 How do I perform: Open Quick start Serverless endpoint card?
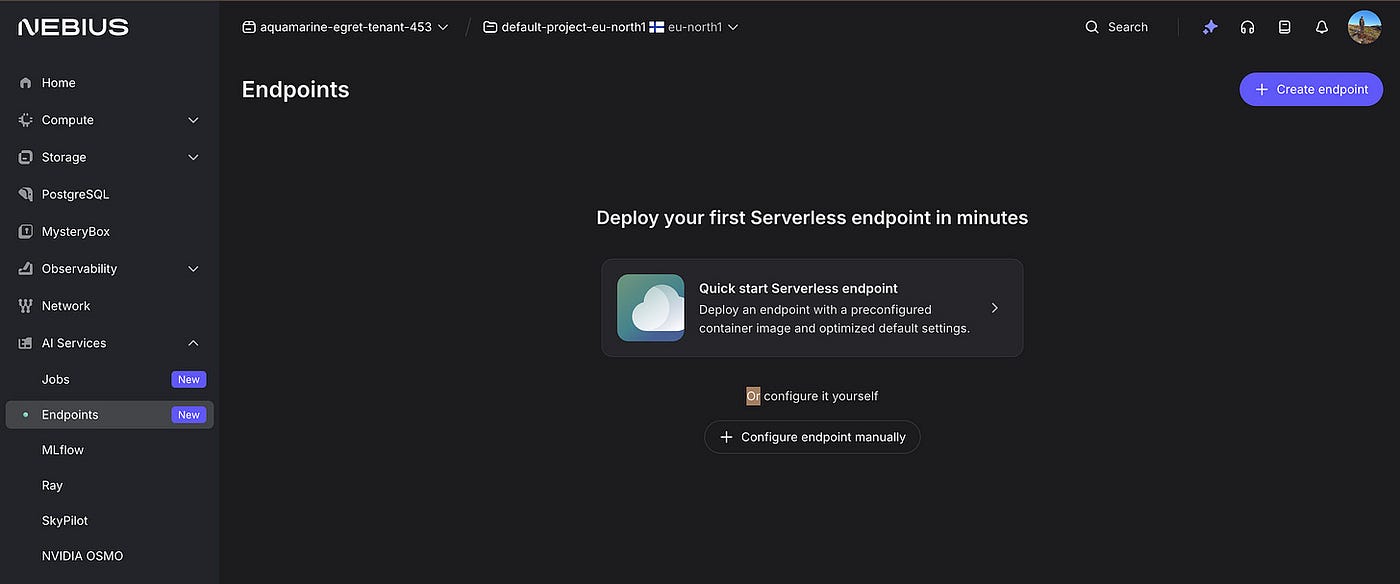point(812,308)
